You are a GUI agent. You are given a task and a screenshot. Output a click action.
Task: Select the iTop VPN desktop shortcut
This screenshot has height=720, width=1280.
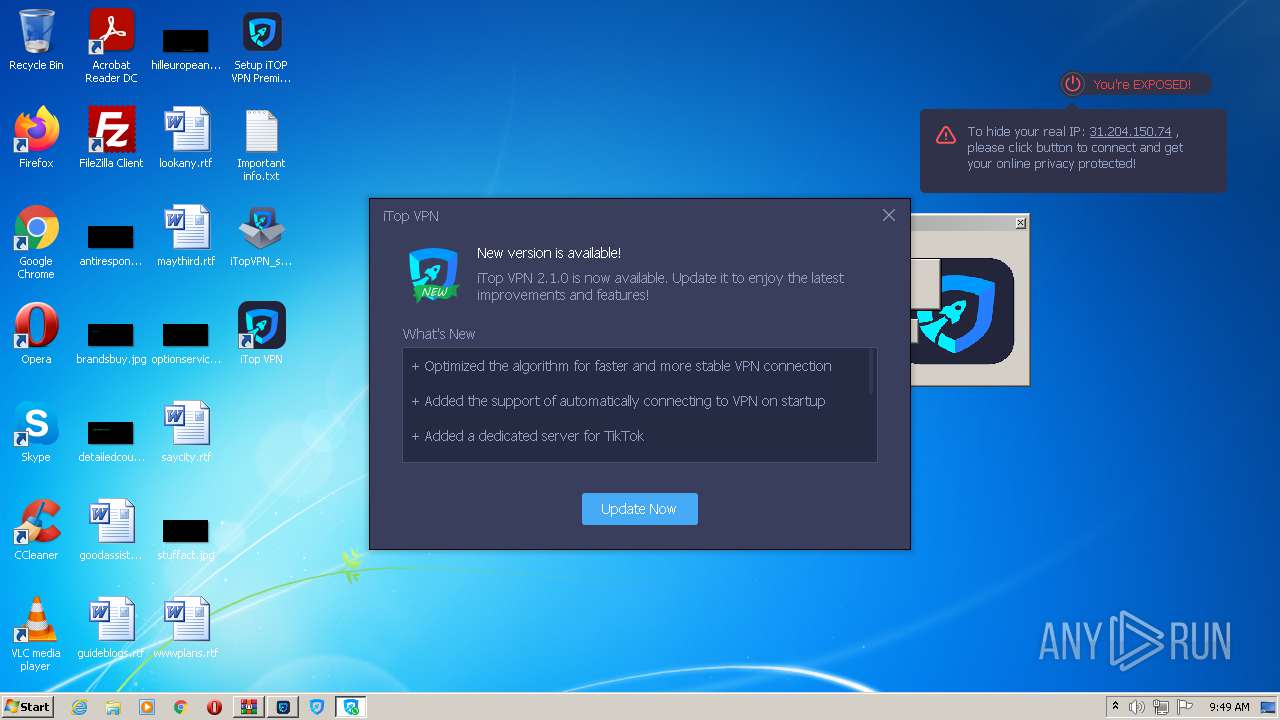[x=261, y=334]
